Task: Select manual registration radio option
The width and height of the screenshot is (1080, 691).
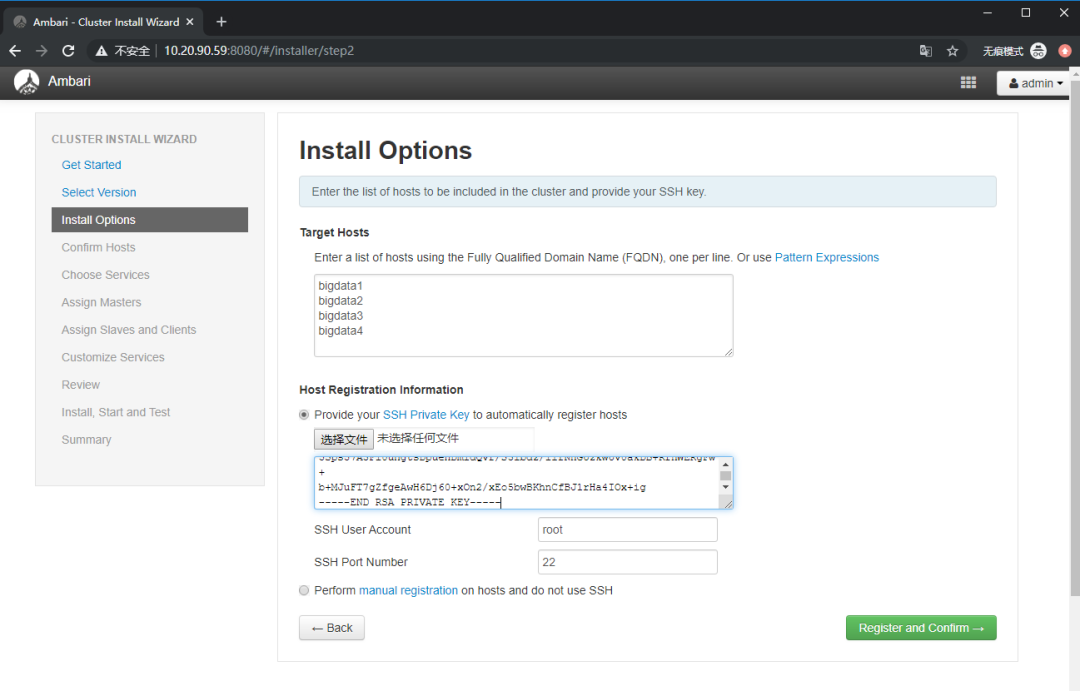Action: click(x=304, y=591)
